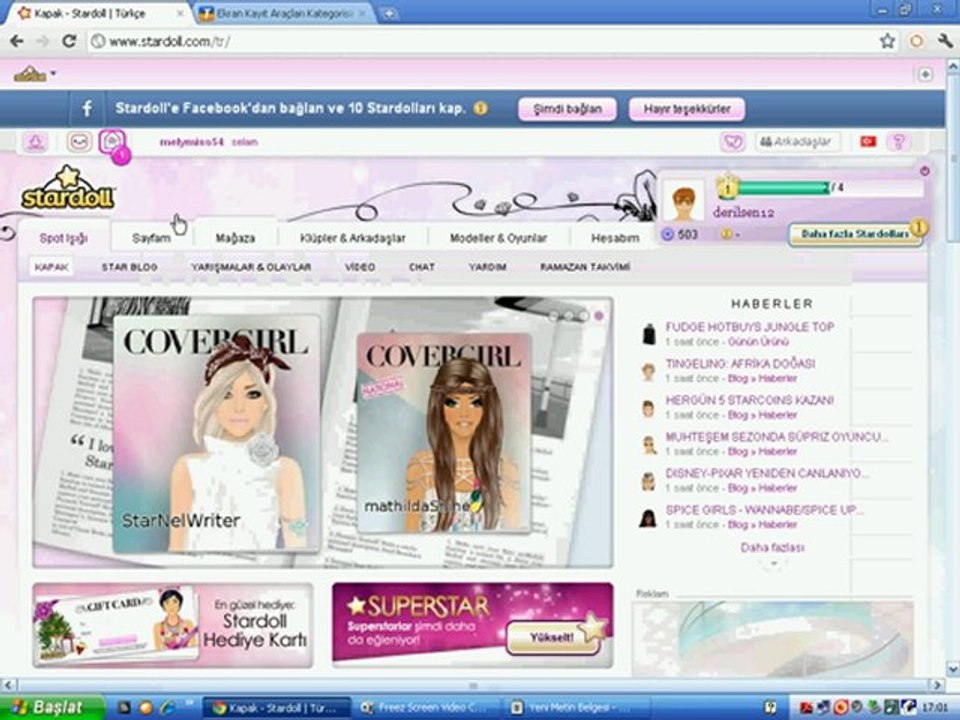960x720 pixels.
Task: Click the Spice Girls news thumbnail
Action: pyautogui.click(x=648, y=518)
